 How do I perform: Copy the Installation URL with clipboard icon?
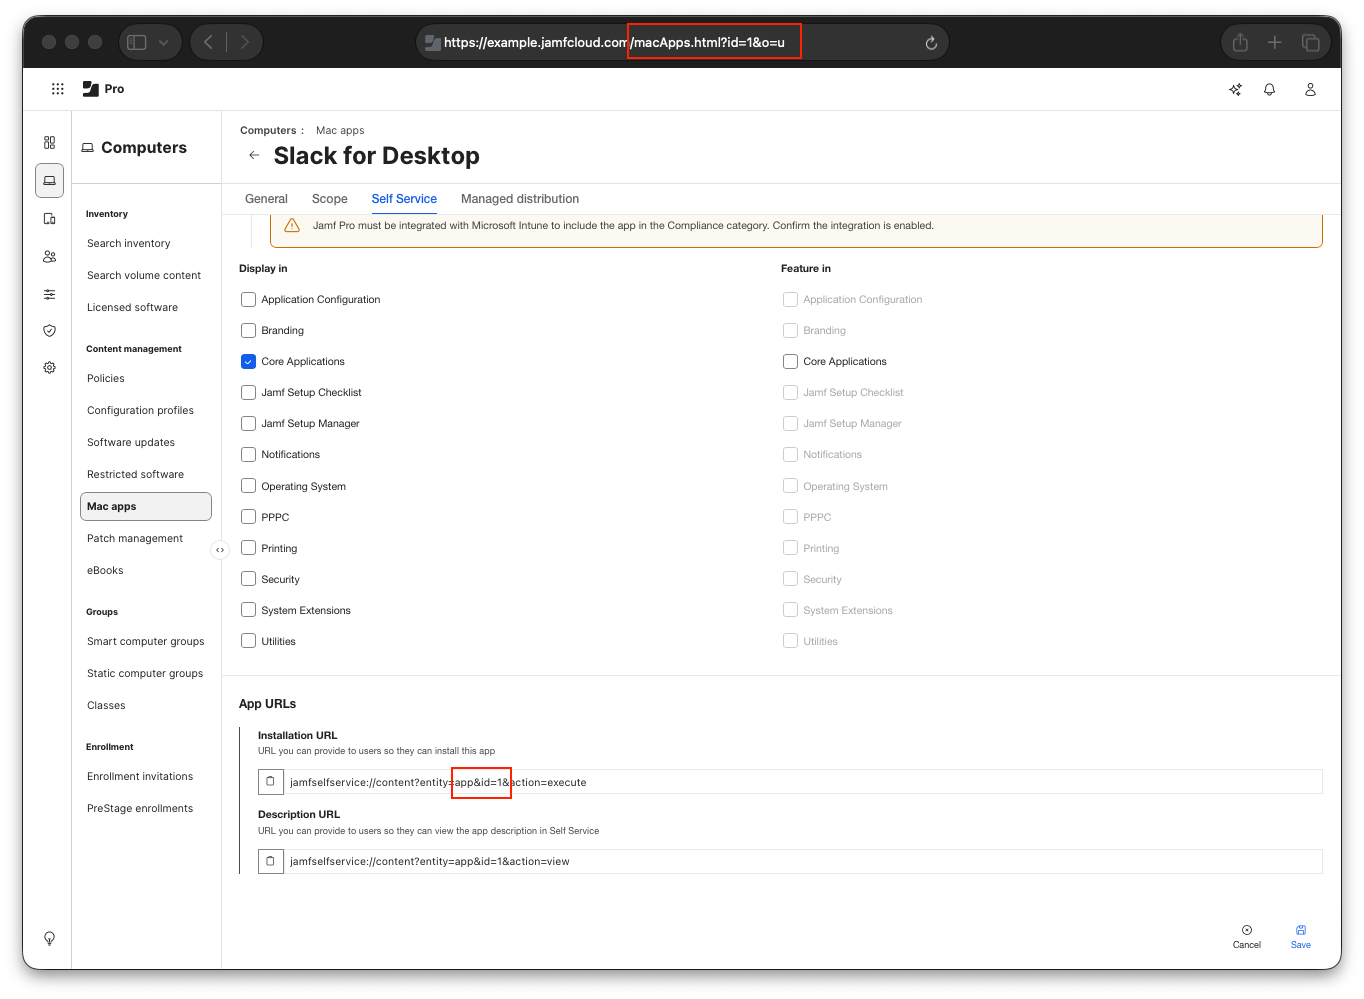(270, 782)
